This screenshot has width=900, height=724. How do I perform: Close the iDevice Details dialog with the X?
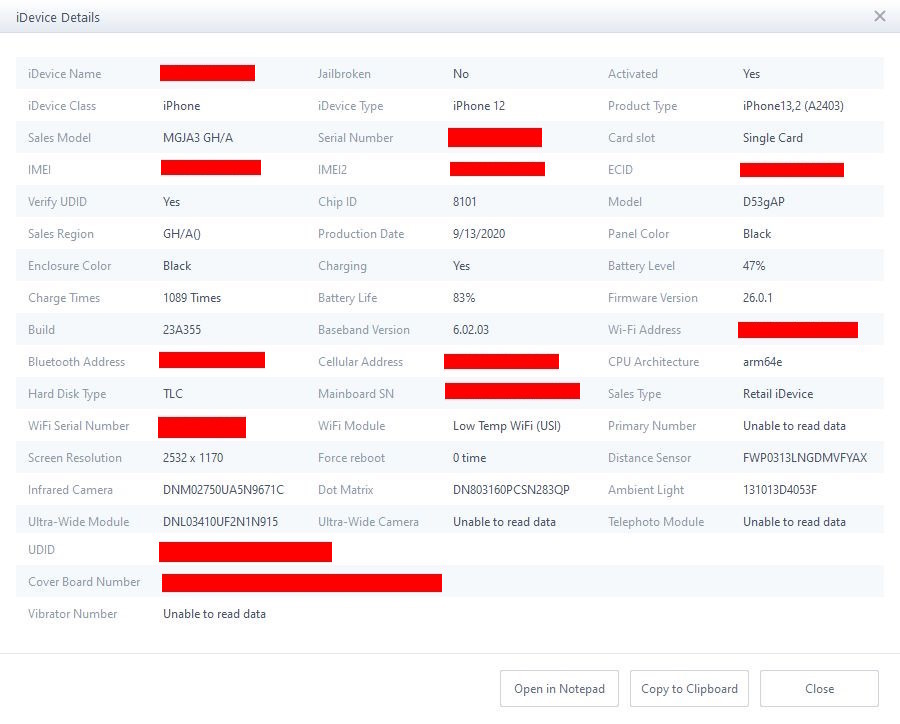pos(879,16)
